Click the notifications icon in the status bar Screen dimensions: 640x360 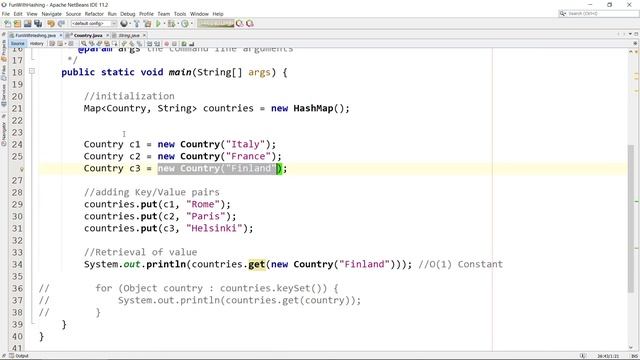583,356
